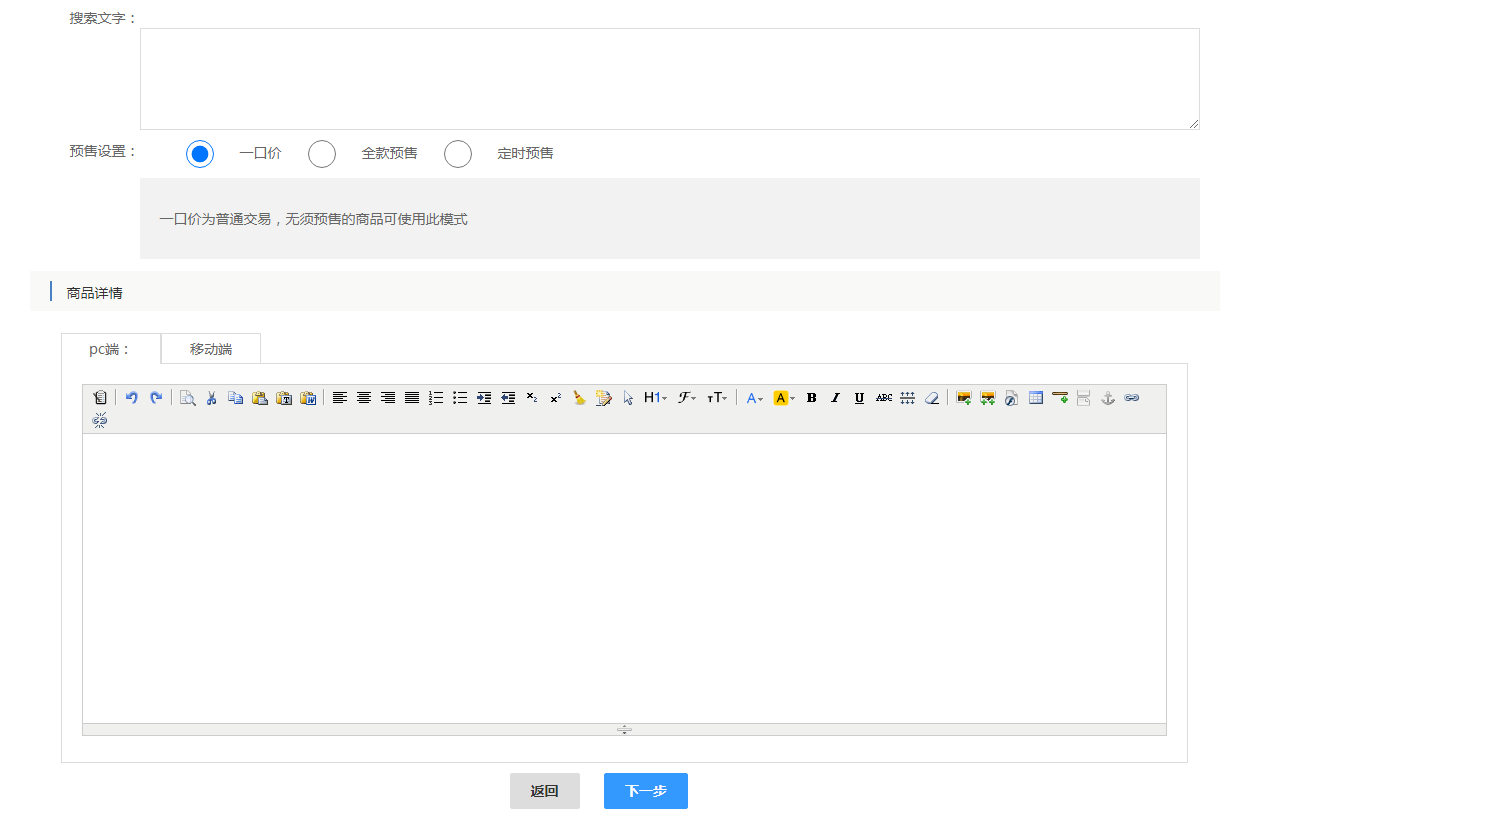Center align text in the editor
Screen dimensions: 1500x818
(364, 398)
